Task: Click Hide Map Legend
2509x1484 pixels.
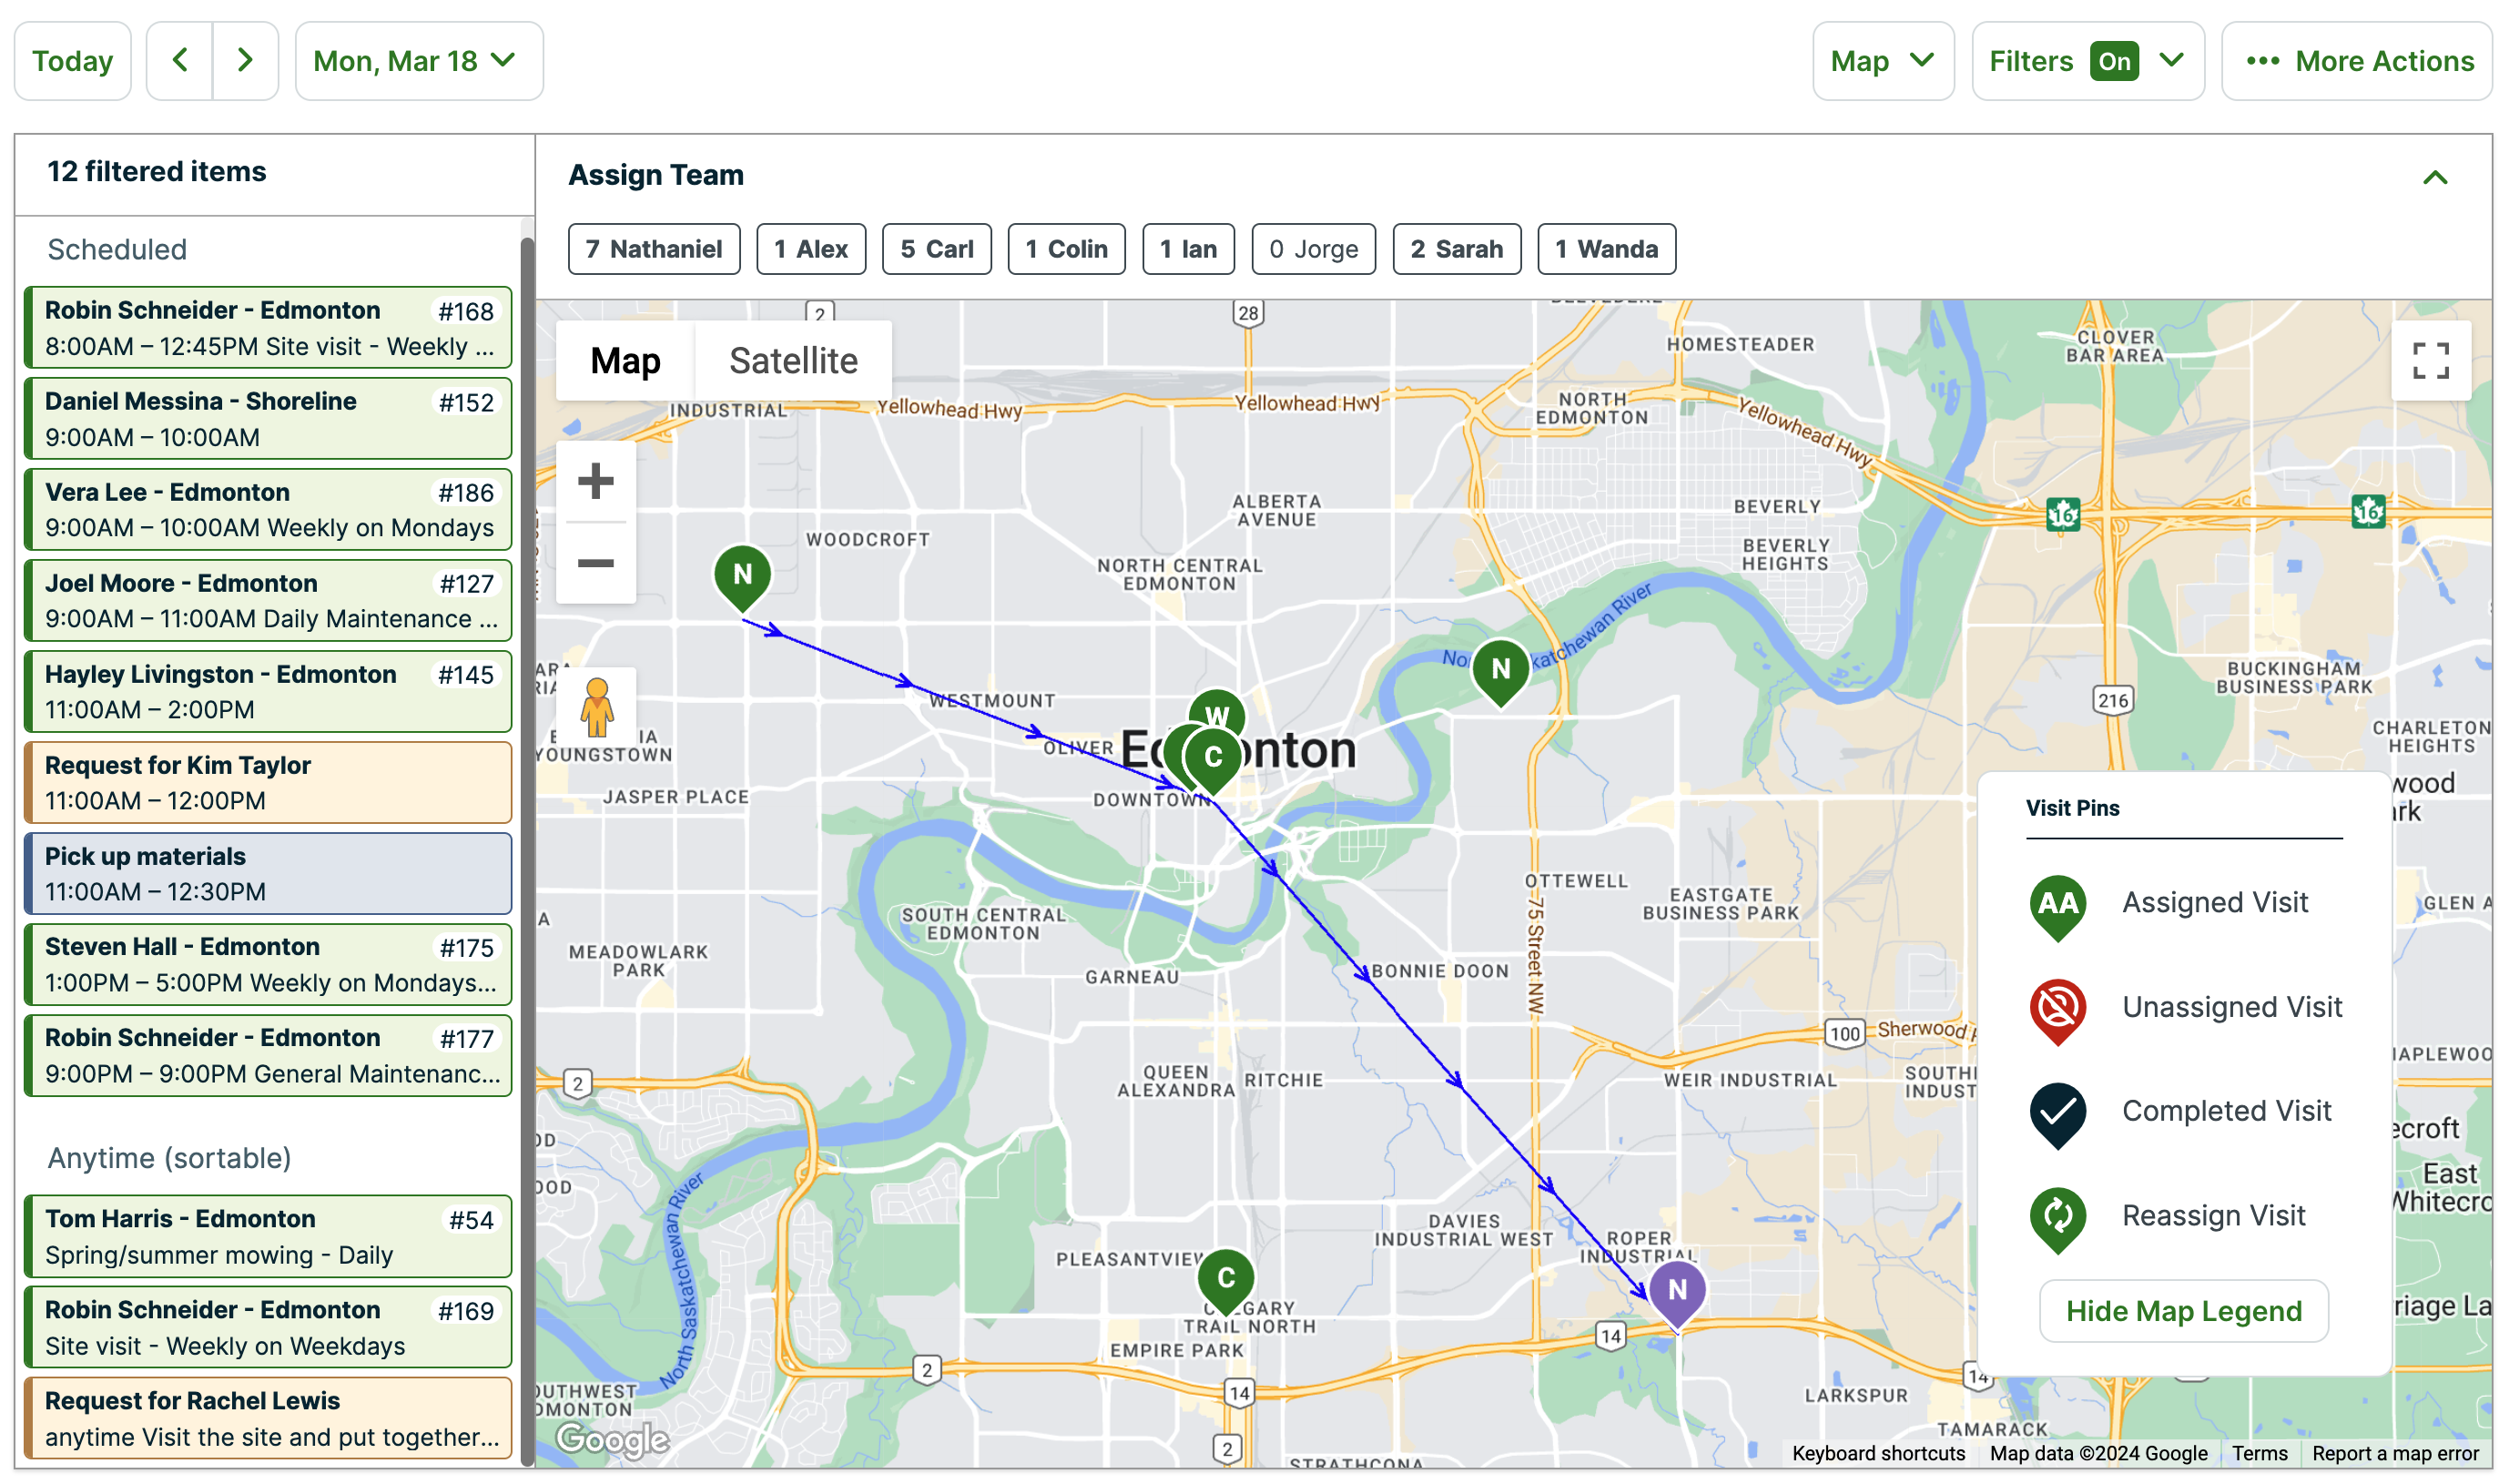Action: pyautogui.click(x=2183, y=1311)
